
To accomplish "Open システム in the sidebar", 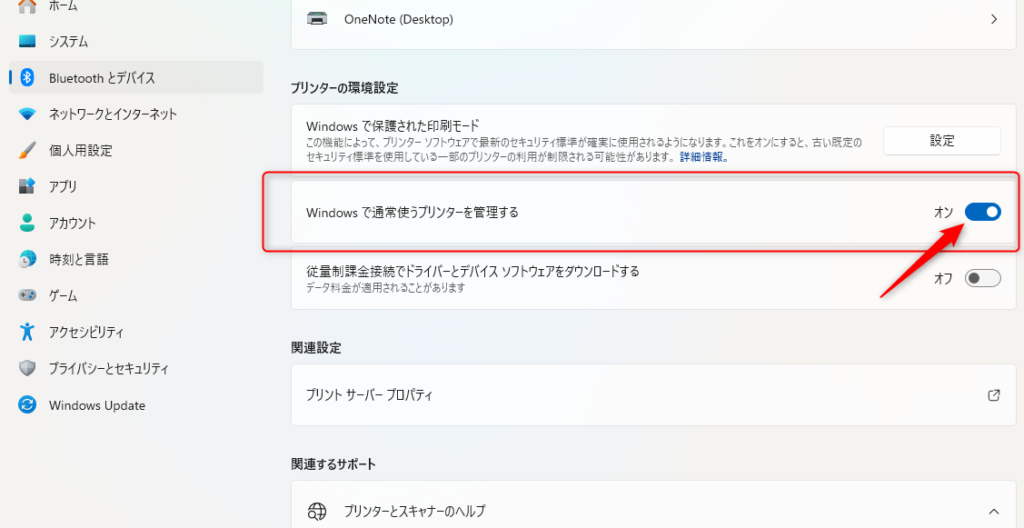I will point(68,42).
